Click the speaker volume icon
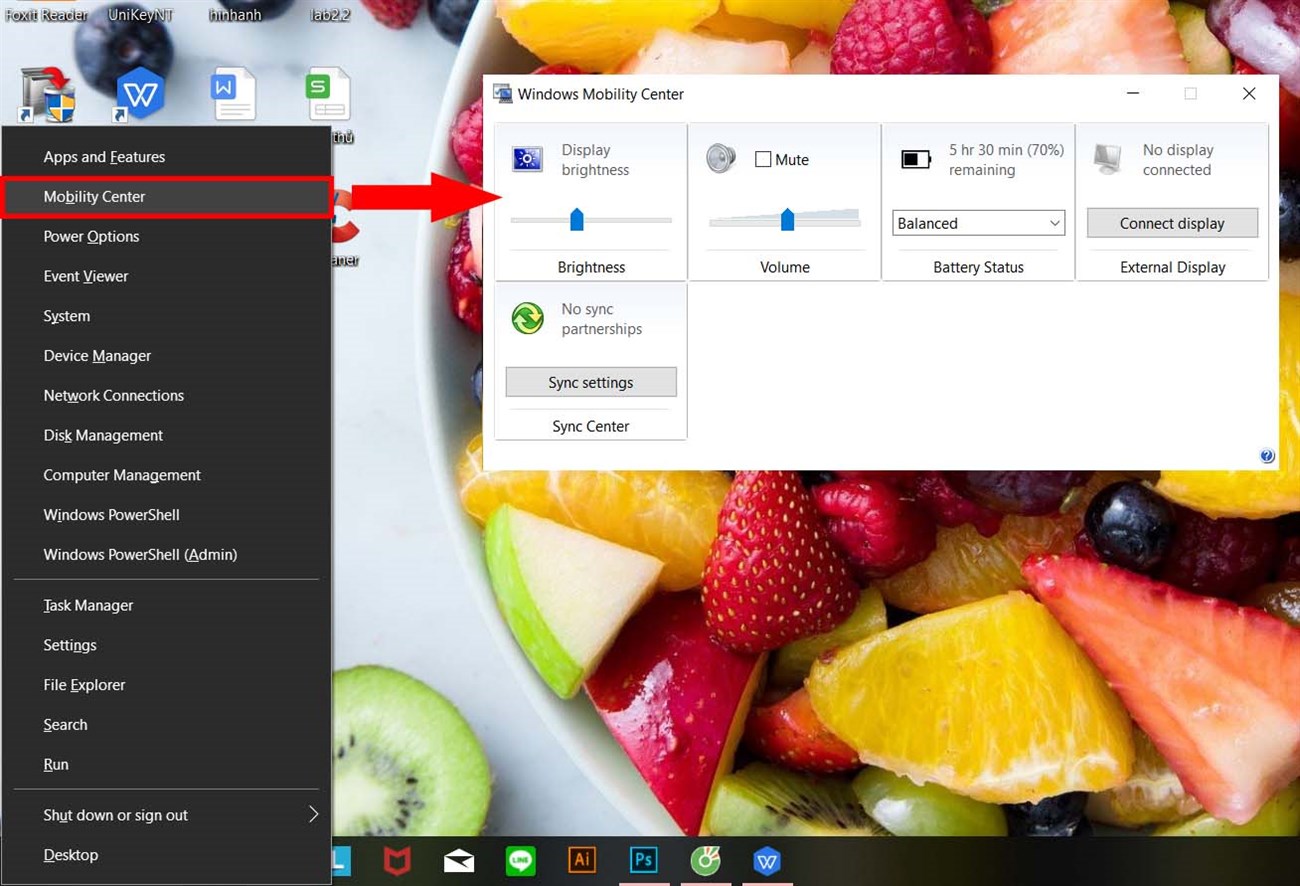The height and width of the screenshot is (886, 1300). (720, 159)
